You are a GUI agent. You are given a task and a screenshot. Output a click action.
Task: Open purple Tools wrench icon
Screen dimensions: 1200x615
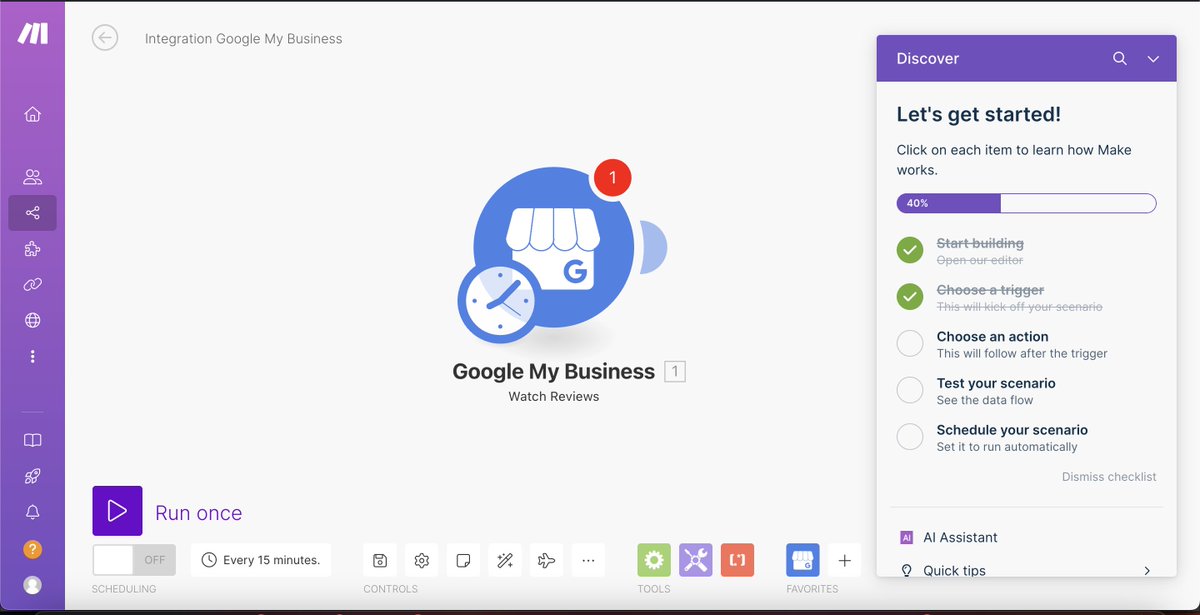(x=696, y=560)
